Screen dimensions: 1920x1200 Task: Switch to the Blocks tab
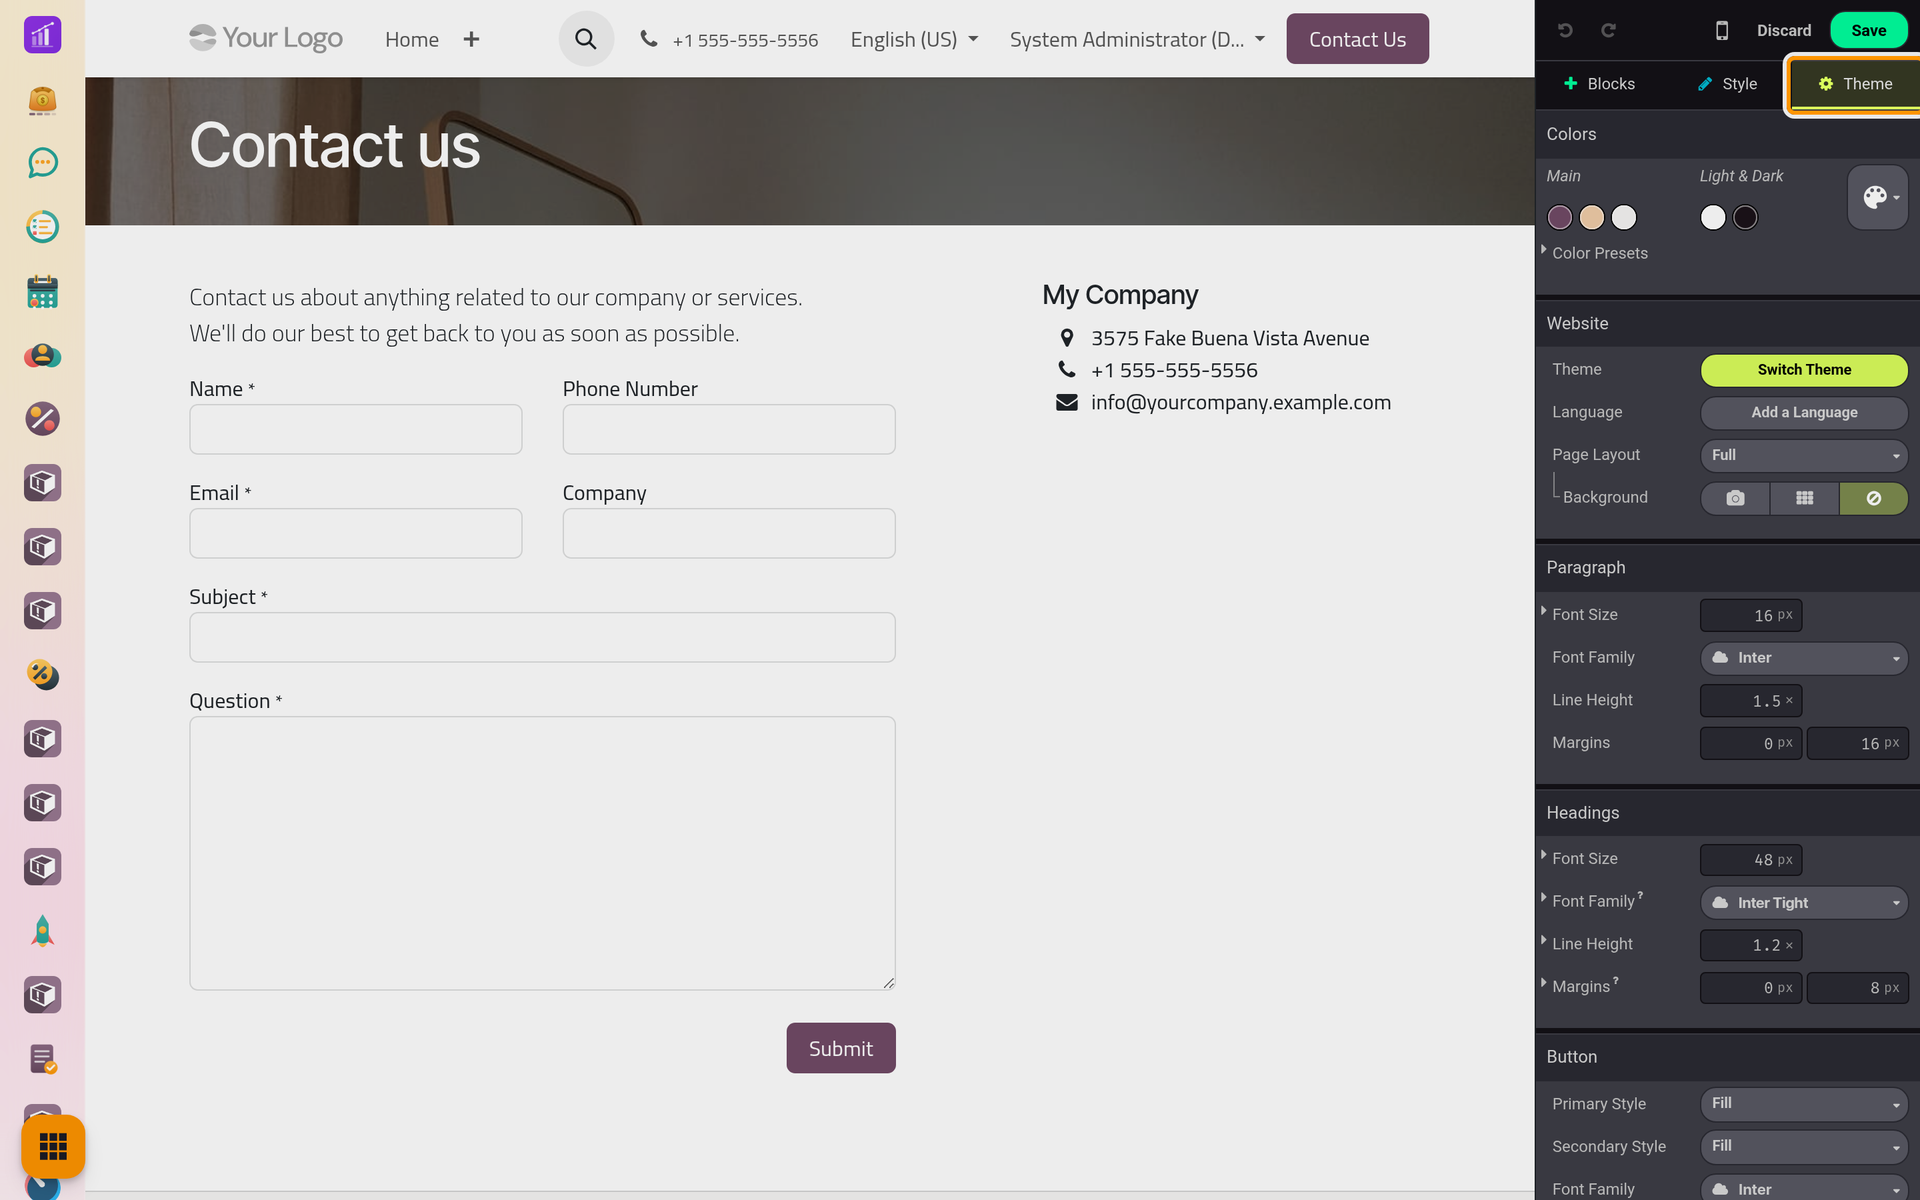(x=1599, y=84)
